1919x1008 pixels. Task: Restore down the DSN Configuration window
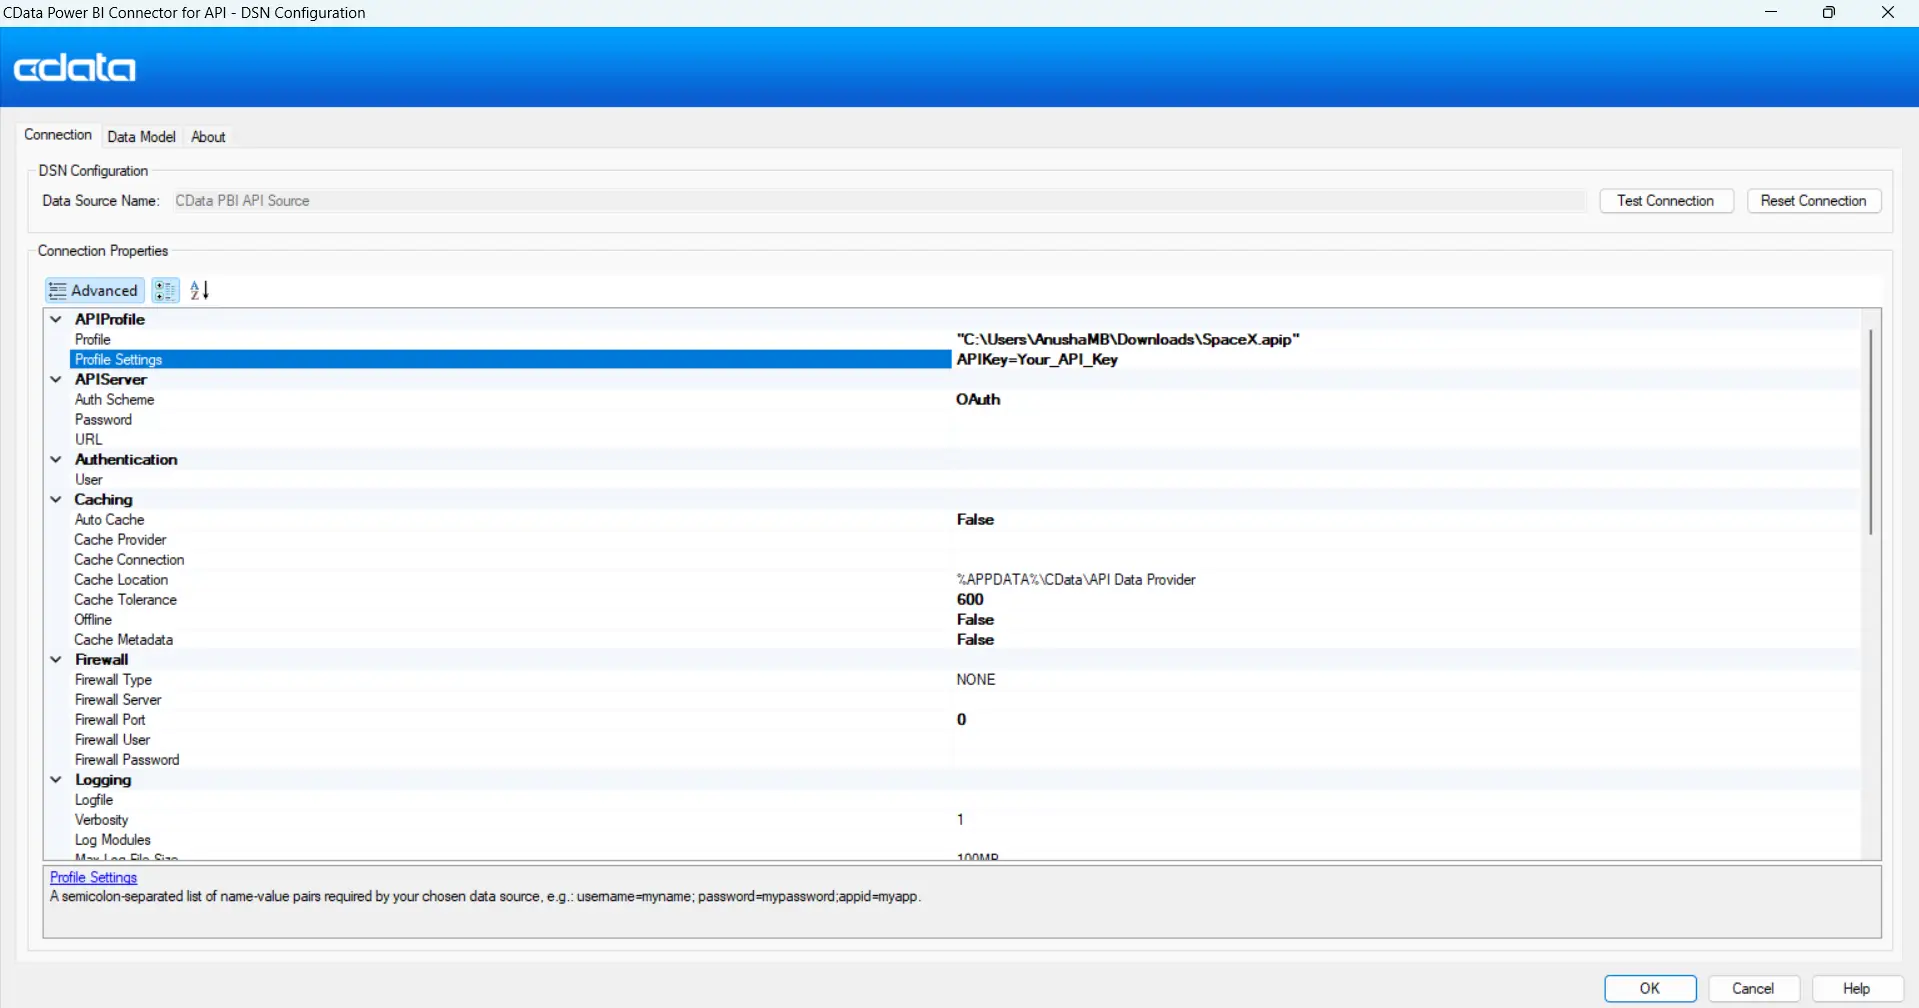click(x=1829, y=12)
